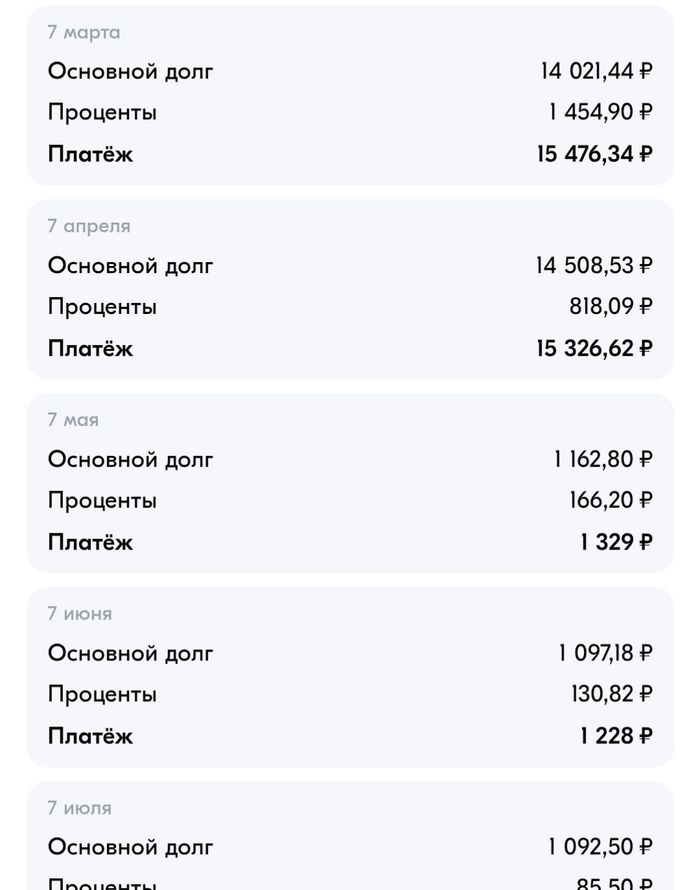Screen dimensions: 700x890
Task: Click Основной долг label in 7 мая card
Action: (x=130, y=460)
